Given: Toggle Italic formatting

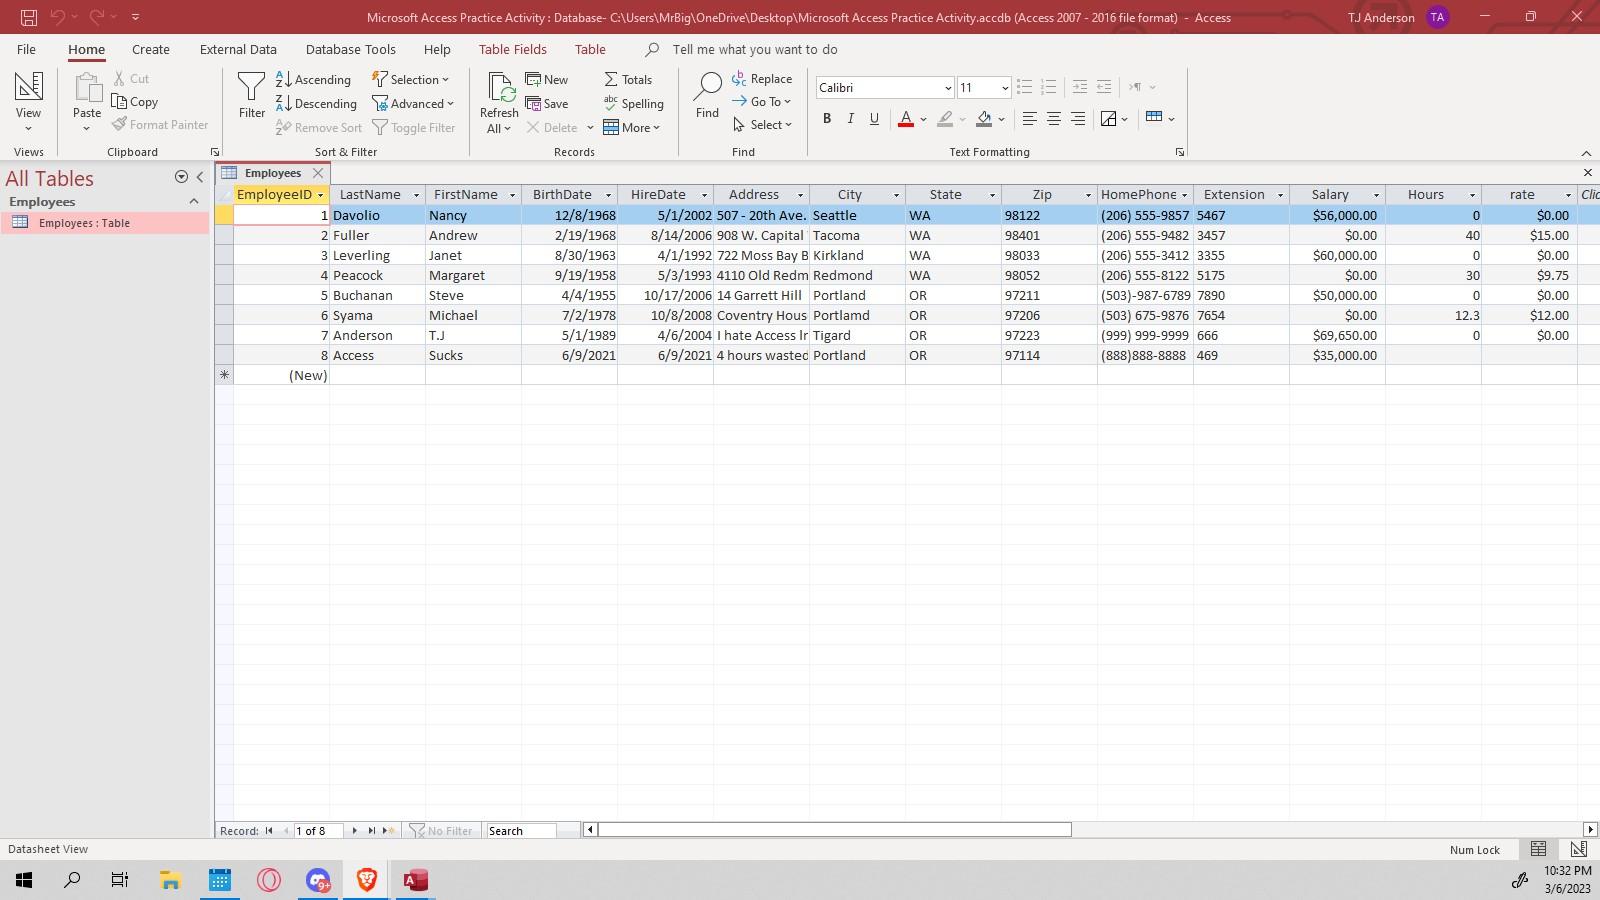Looking at the screenshot, I should [x=851, y=118].
